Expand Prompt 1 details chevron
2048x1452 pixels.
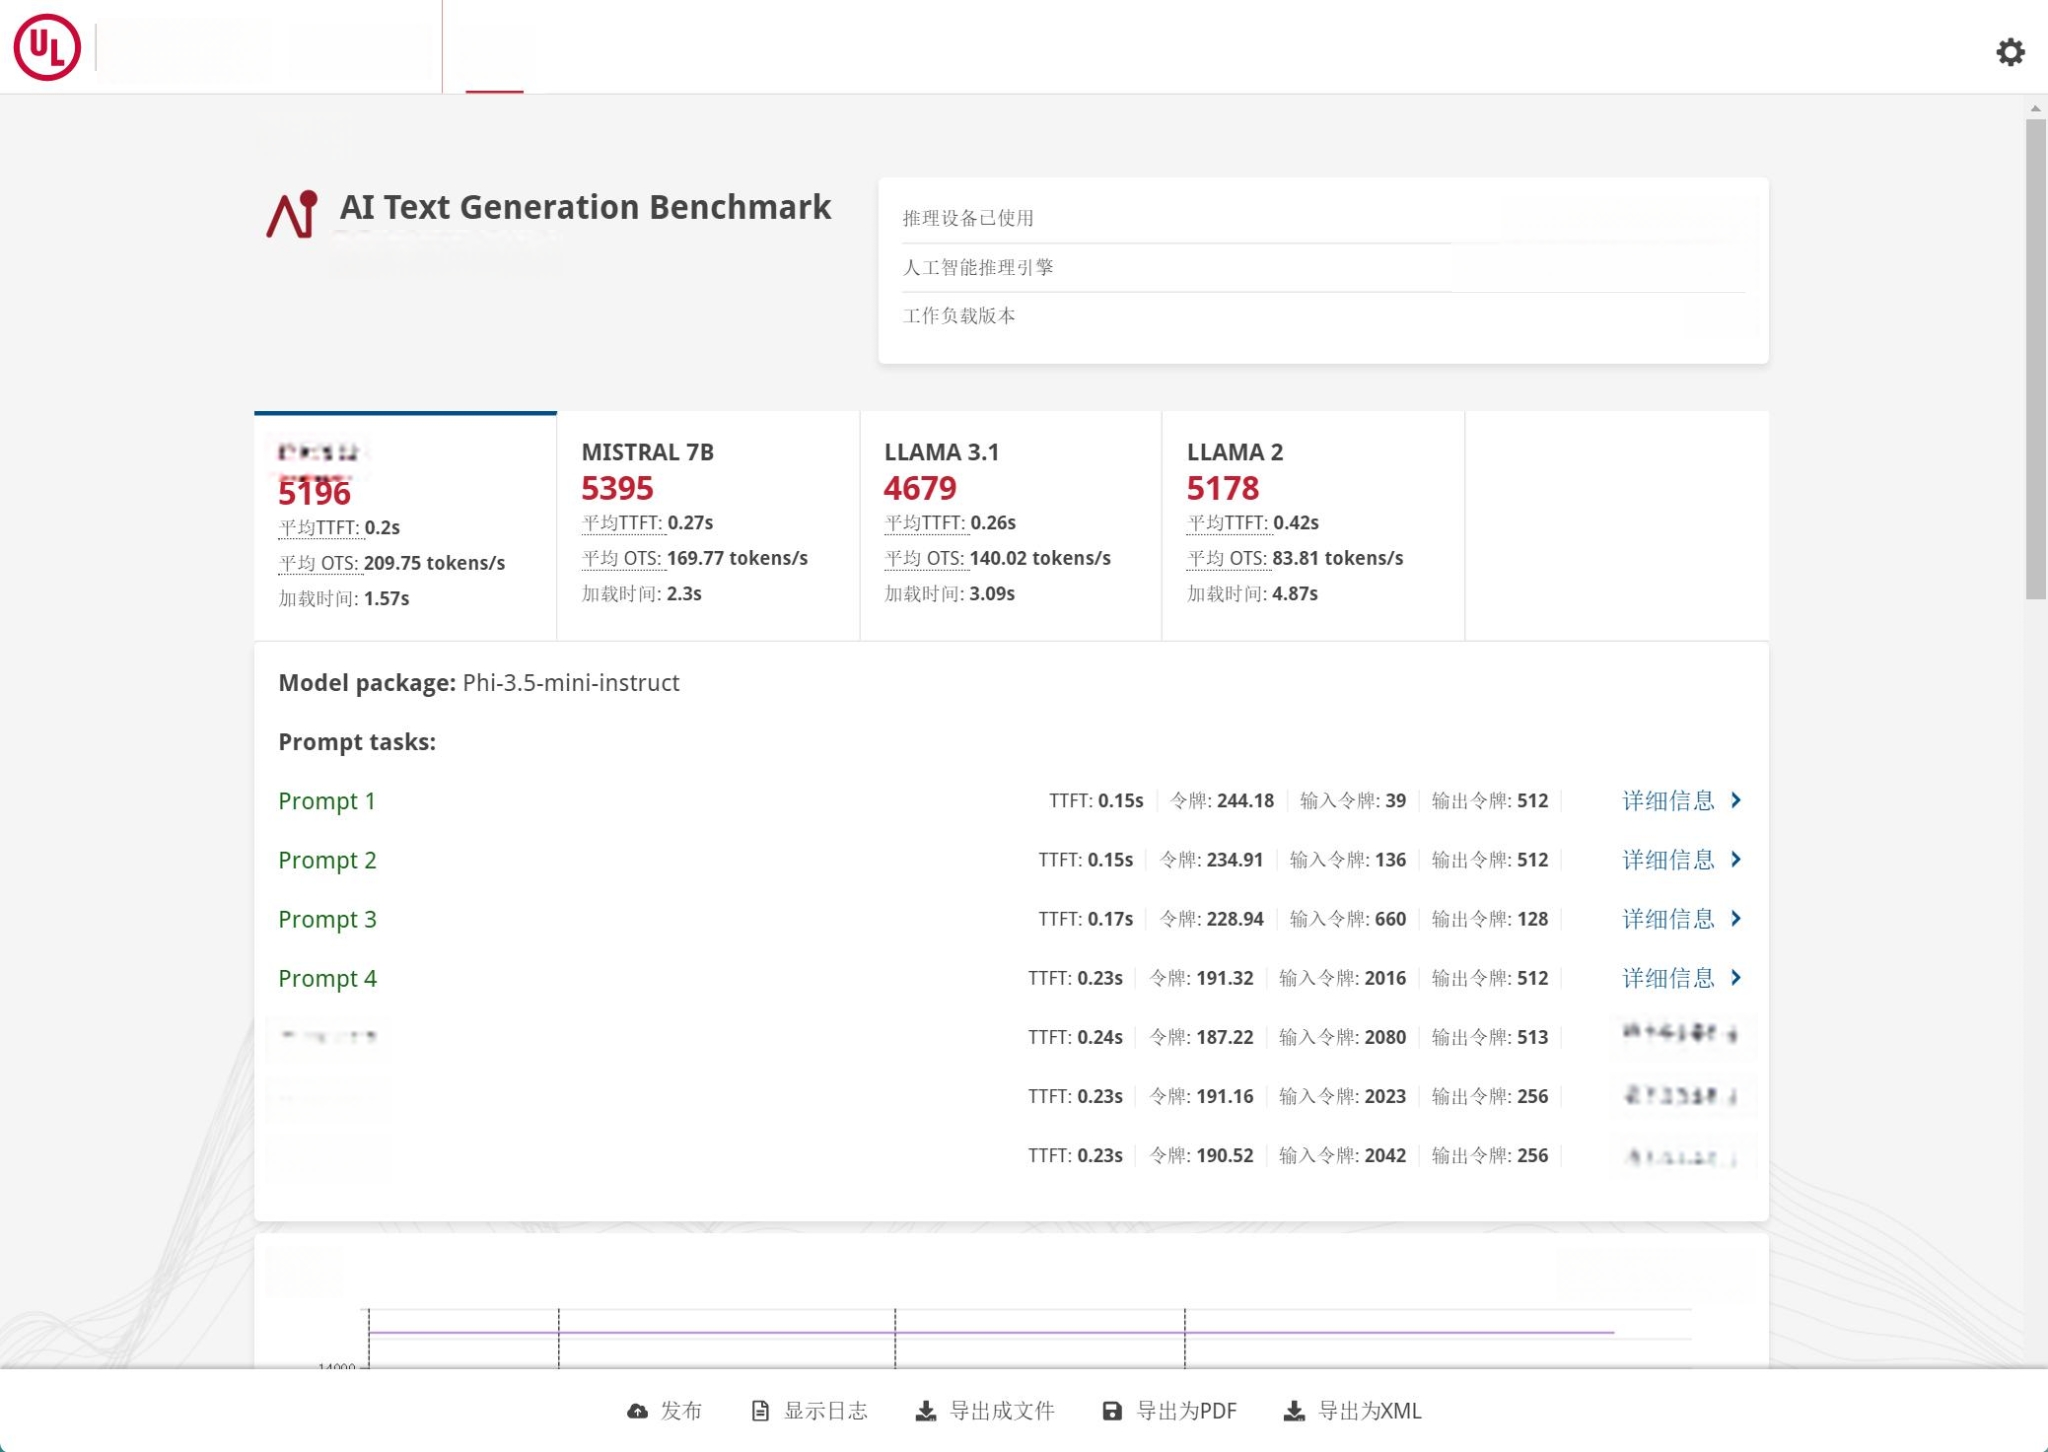pyautogui.click(x=1736, y=800)
